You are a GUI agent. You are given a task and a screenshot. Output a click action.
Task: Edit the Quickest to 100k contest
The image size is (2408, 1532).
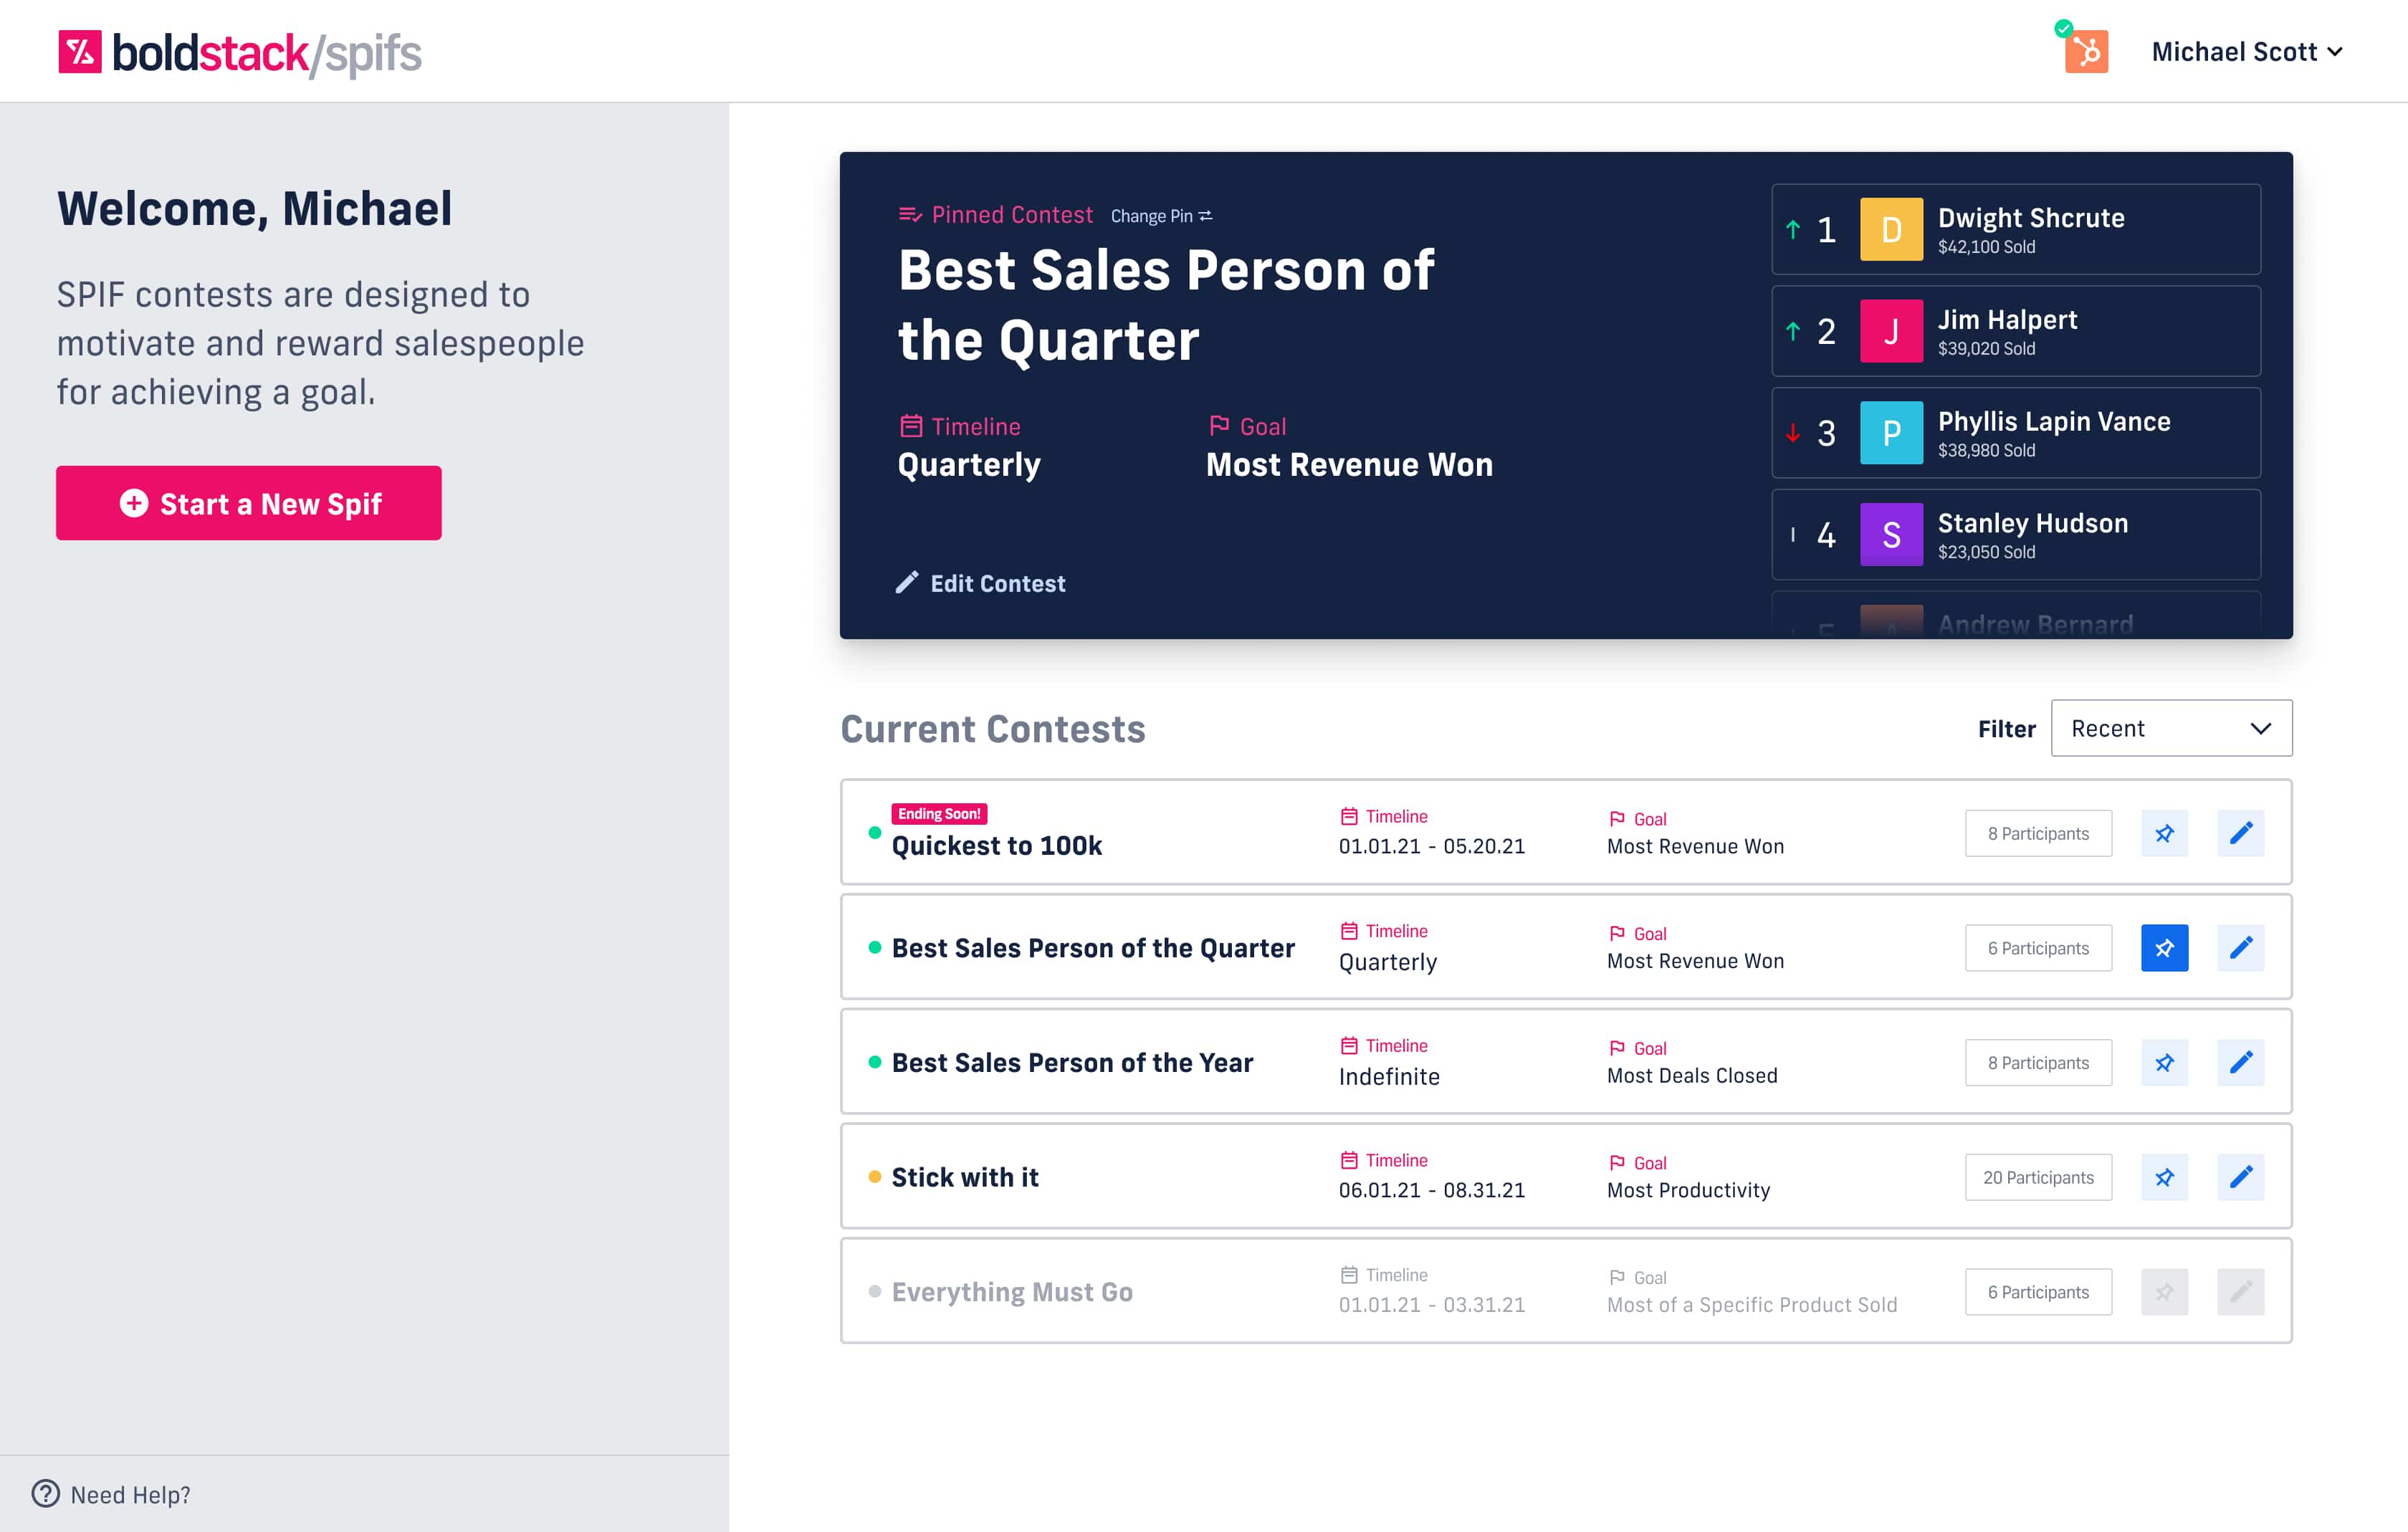click(x=2240, y=833)
